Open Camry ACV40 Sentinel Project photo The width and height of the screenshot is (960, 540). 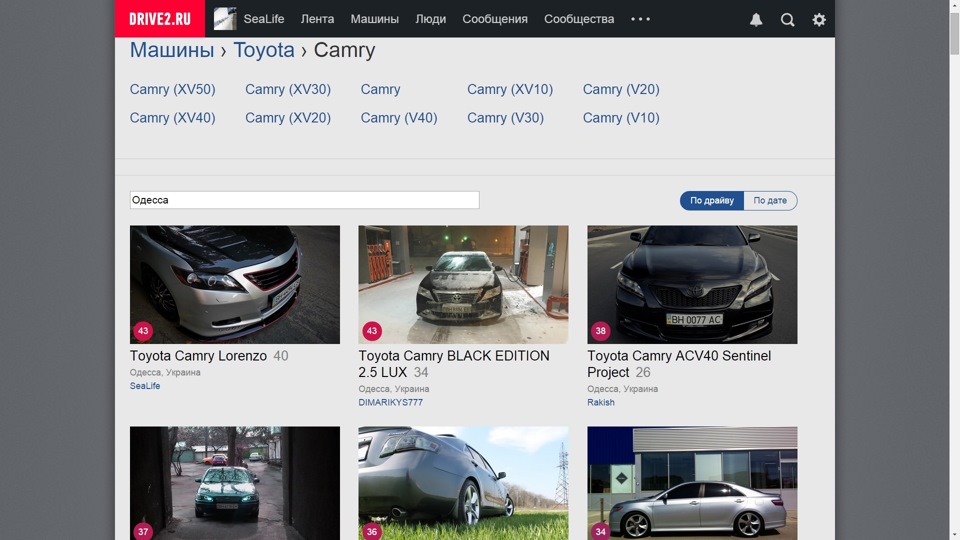692,285
